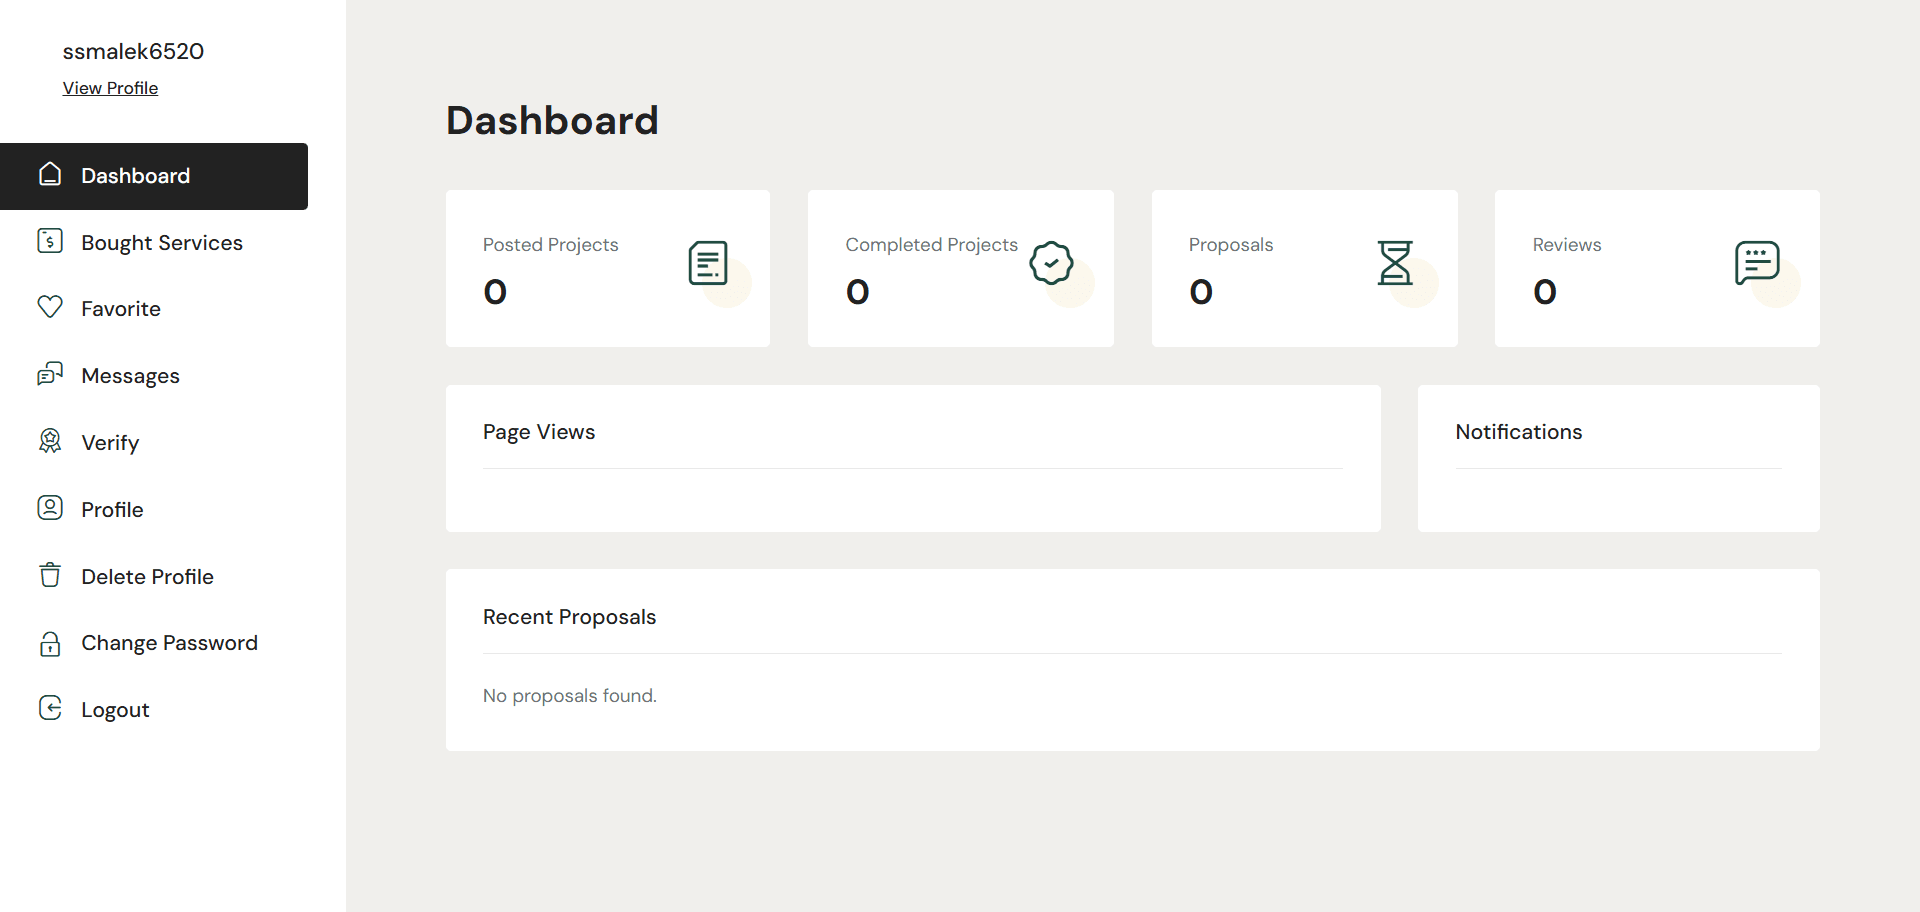Open the View Profile link
Screen dimensions: 1920x912
point(110,88)
